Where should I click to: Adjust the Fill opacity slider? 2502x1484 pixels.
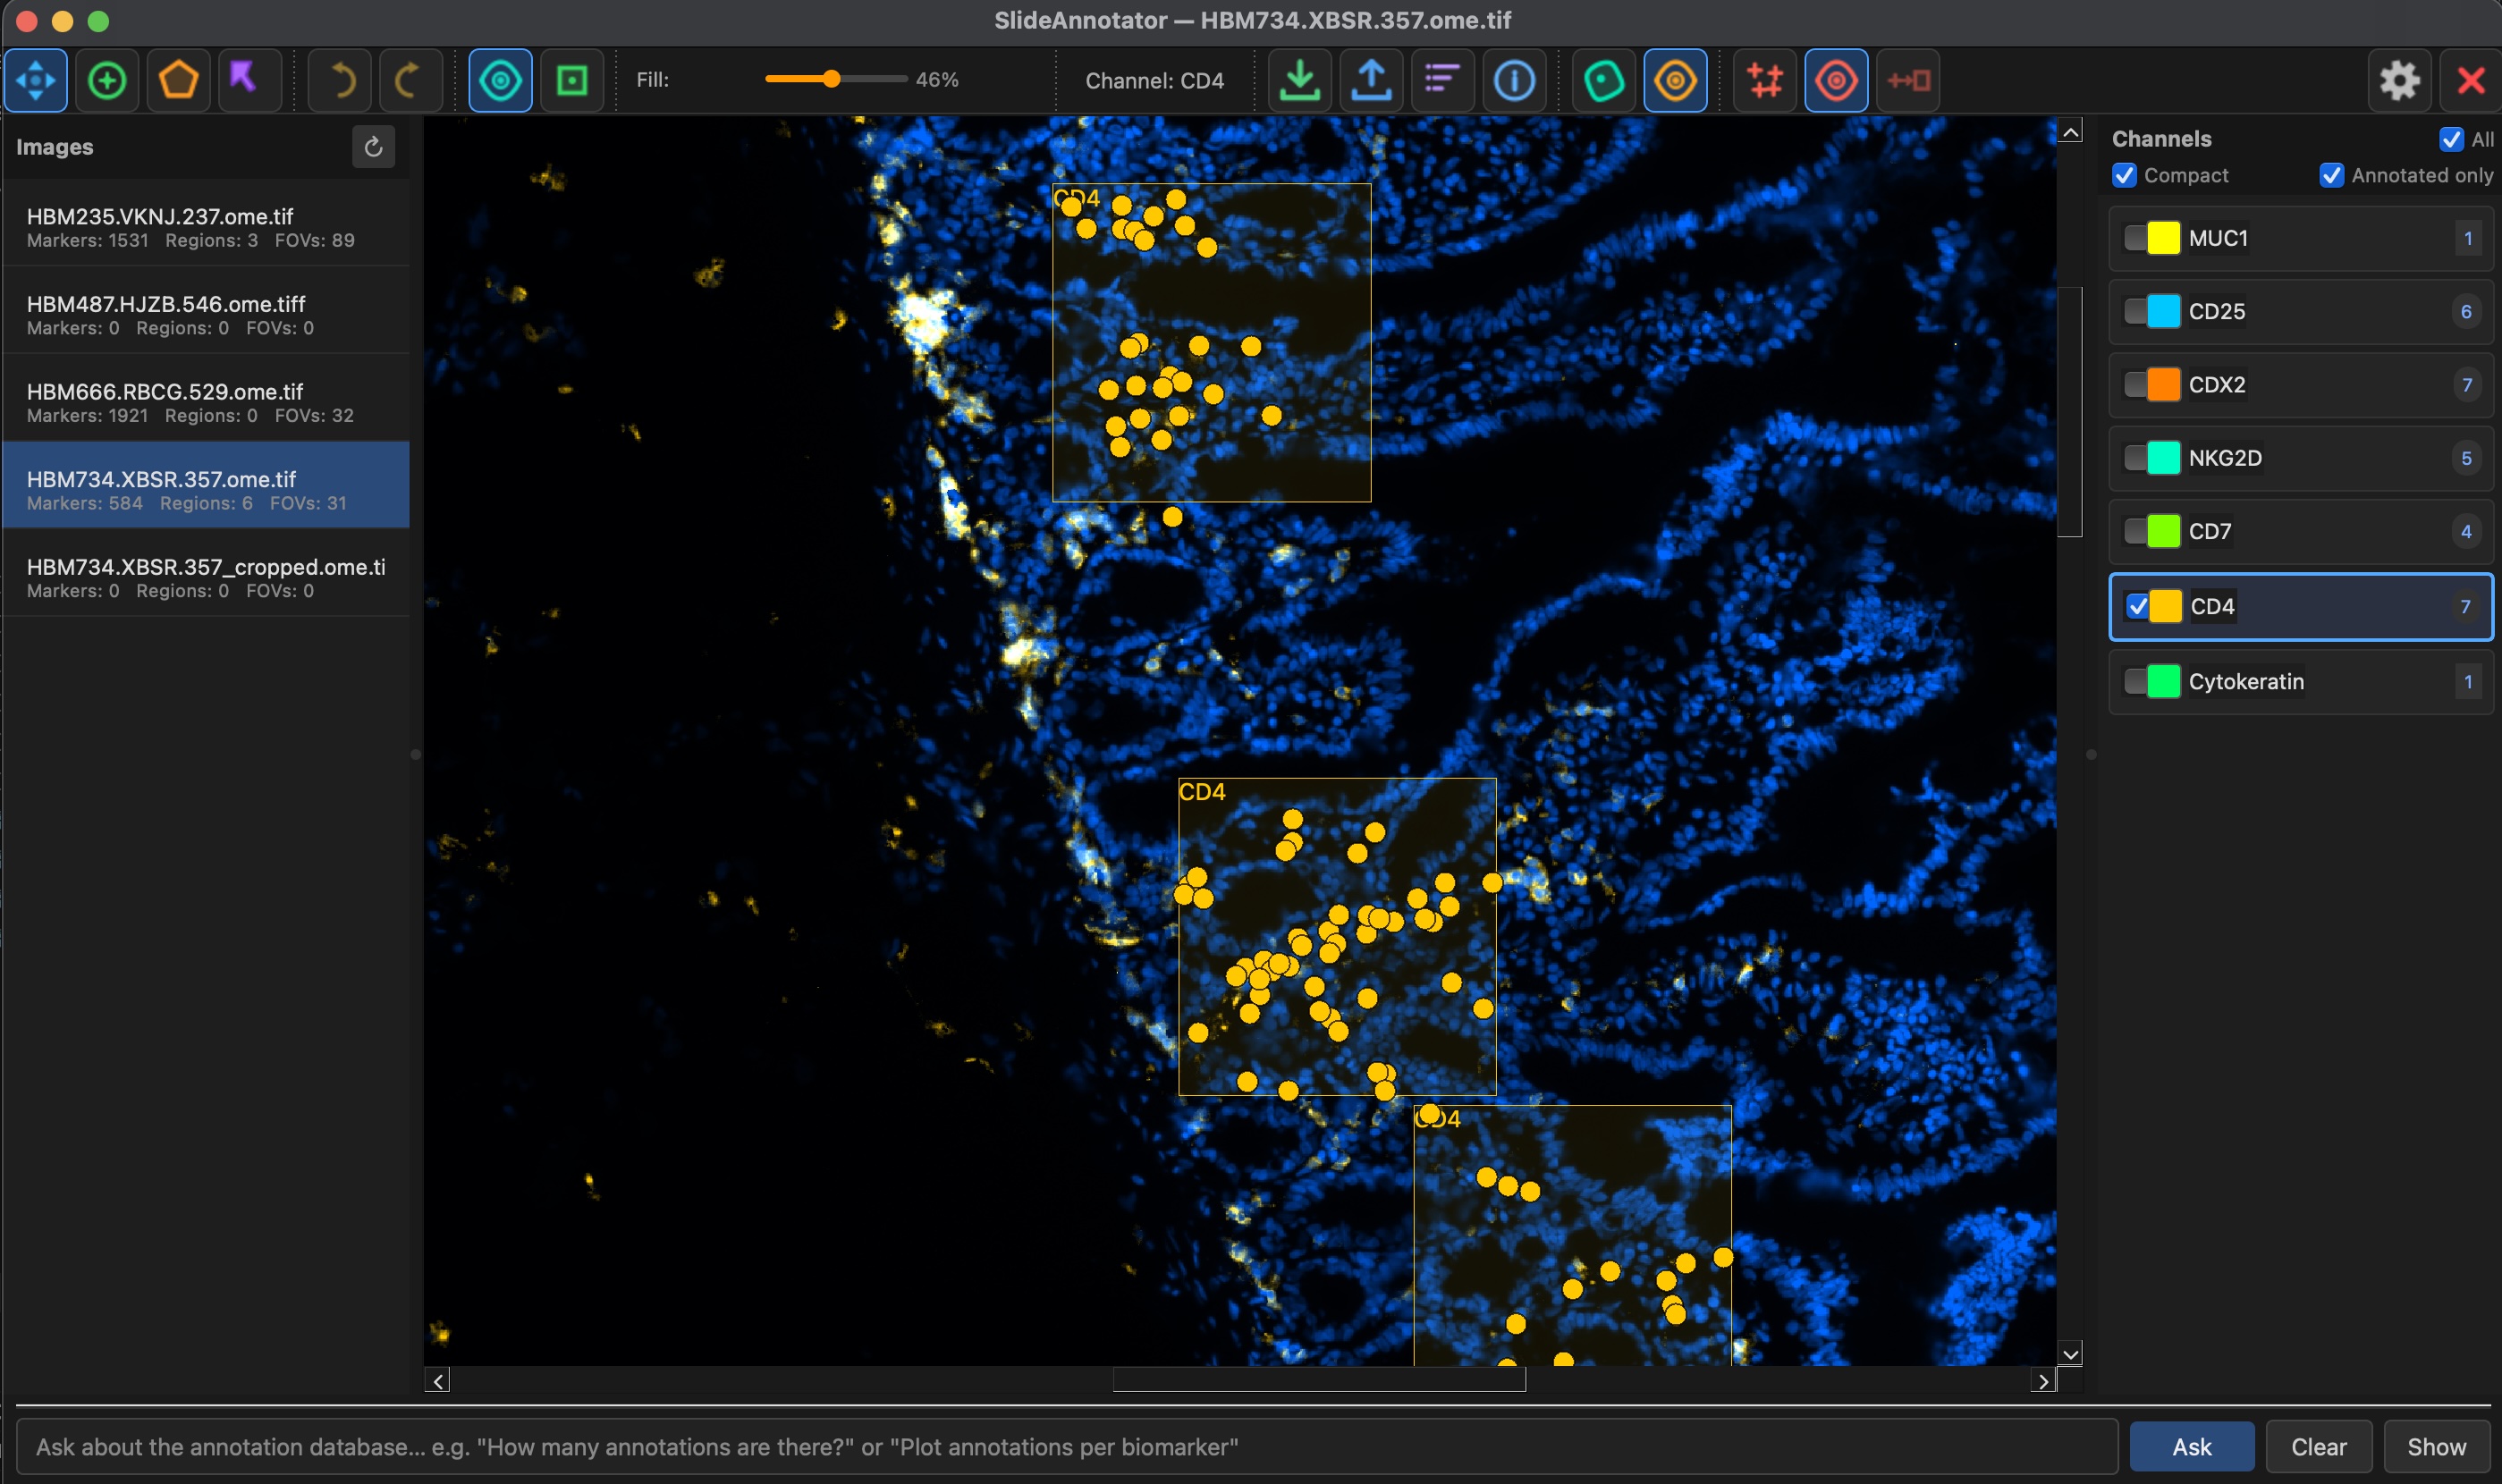[x=835, y=79]
